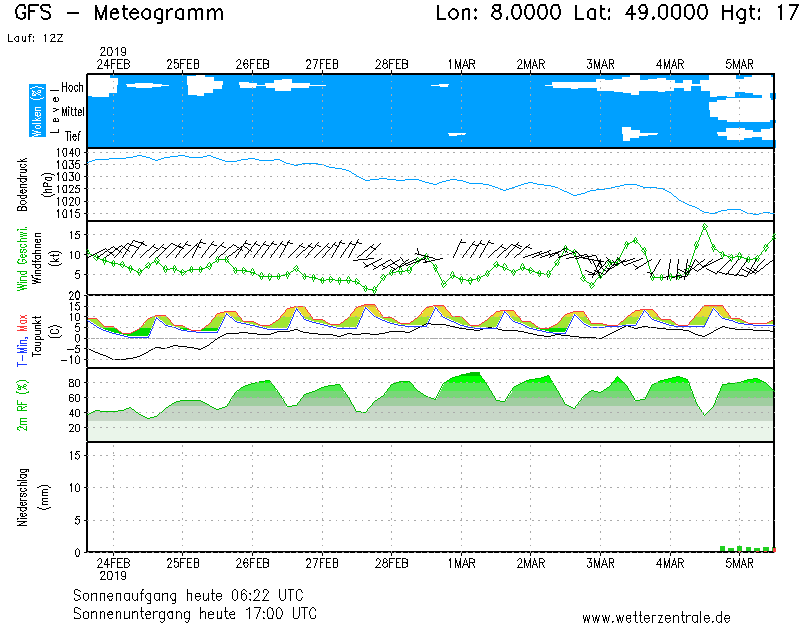The height and width of the screenshot is (625, 800).
Task: Select the Hoch cloud level label
Action: [x=72, y=88]
